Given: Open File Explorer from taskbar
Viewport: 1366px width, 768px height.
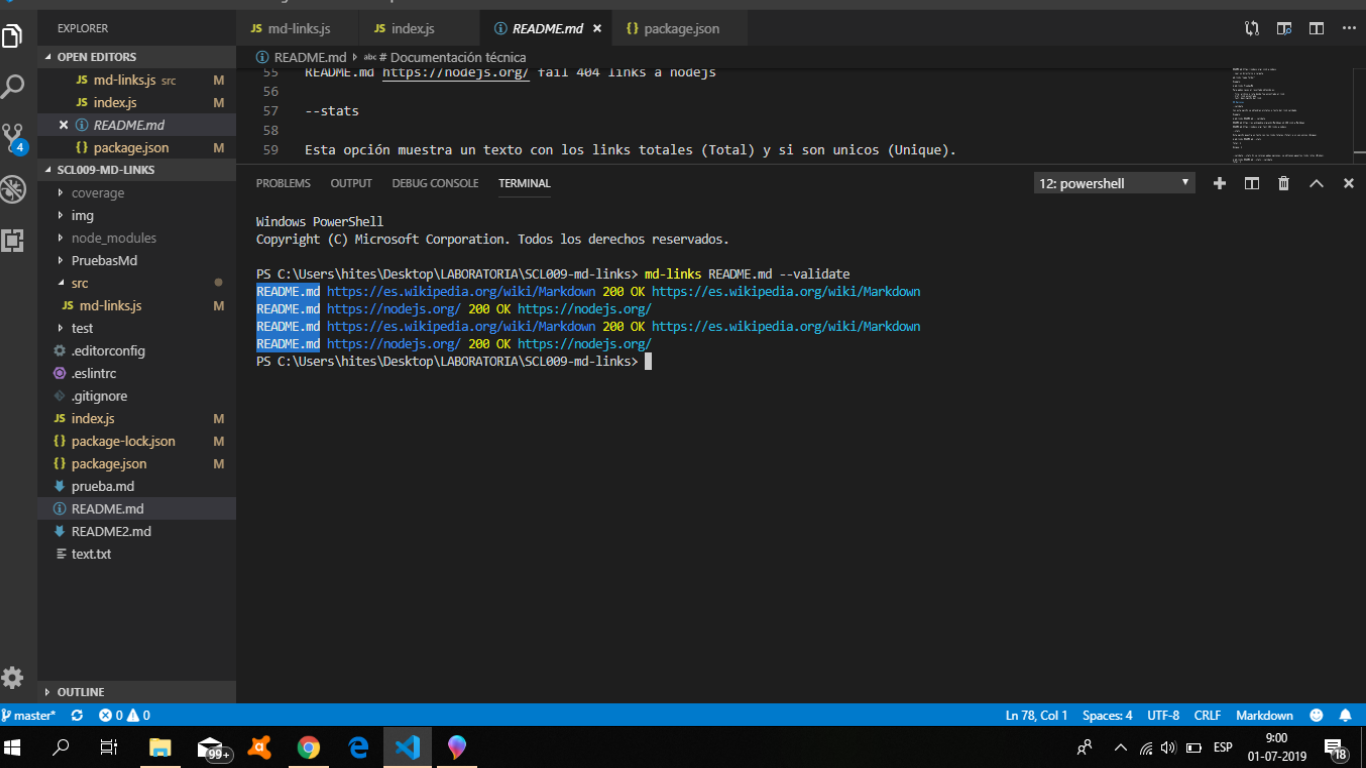Looking at the screenshot, I should point(160,747).
